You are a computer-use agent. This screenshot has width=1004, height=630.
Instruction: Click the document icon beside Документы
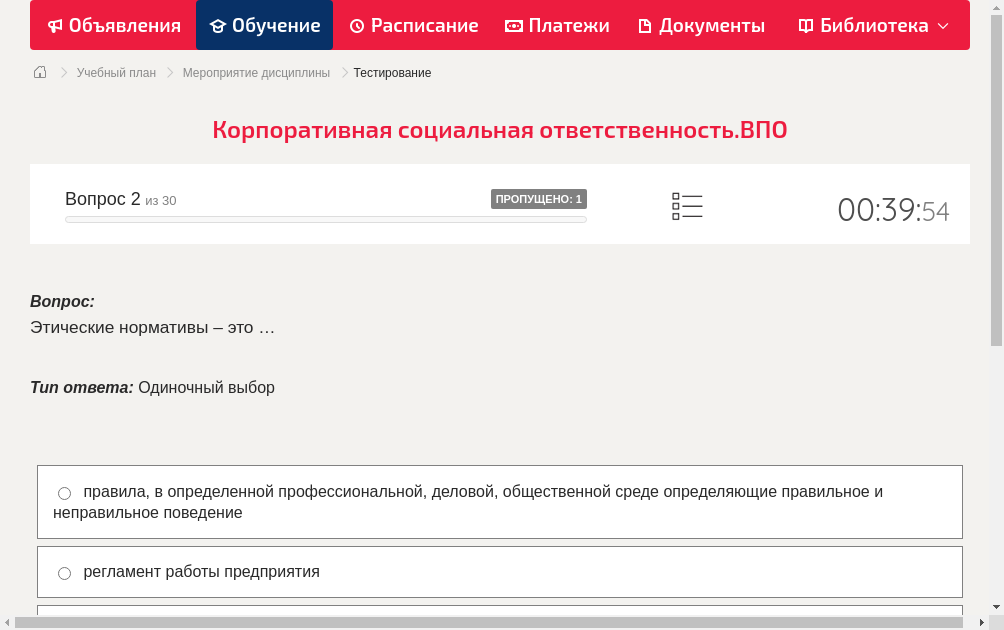click(x=646, y=25)
